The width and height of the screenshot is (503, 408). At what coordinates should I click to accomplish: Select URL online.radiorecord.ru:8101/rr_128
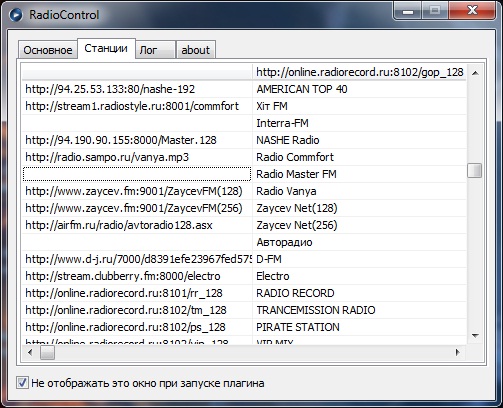coord(137,293)
